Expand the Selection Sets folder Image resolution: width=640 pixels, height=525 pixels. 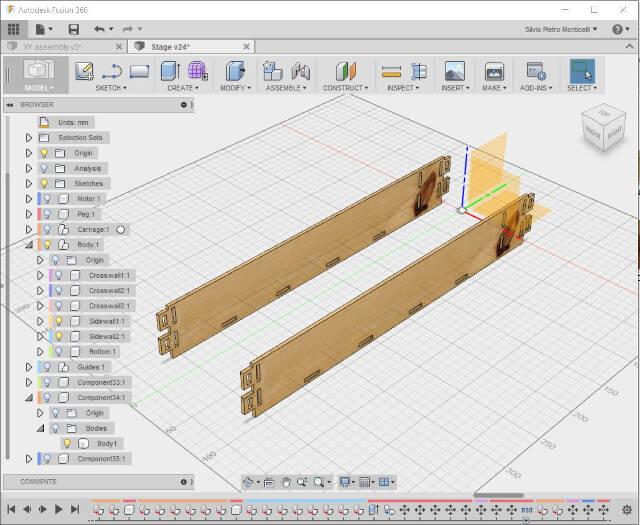point(29,138)
